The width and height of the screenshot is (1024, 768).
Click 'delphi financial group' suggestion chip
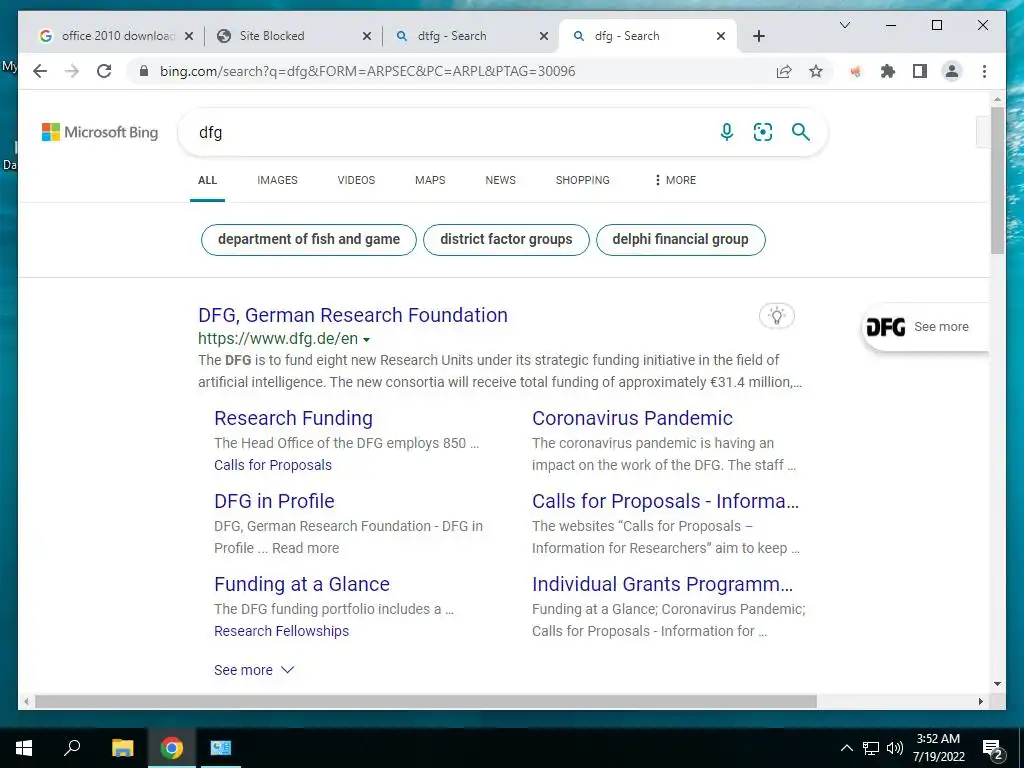(x=680, y=240)
